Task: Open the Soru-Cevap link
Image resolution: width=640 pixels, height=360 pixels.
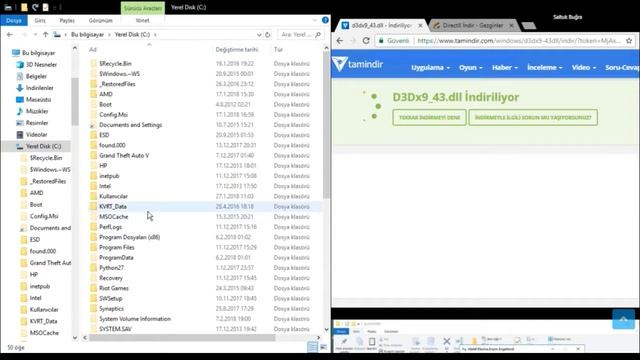Action: pos(622,68)
